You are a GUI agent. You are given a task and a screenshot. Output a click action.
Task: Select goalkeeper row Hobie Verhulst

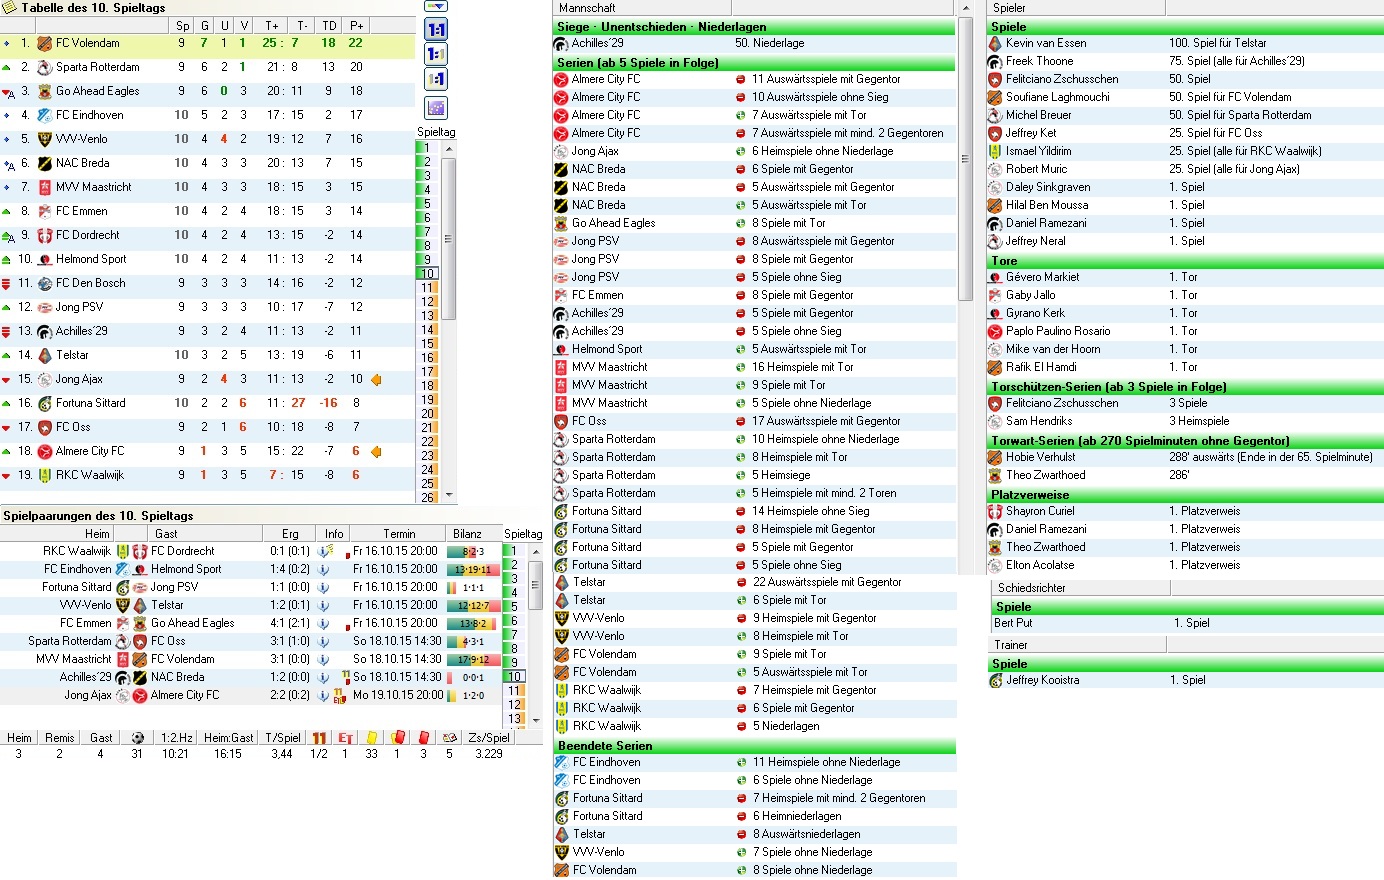(x=1185, y=457)
